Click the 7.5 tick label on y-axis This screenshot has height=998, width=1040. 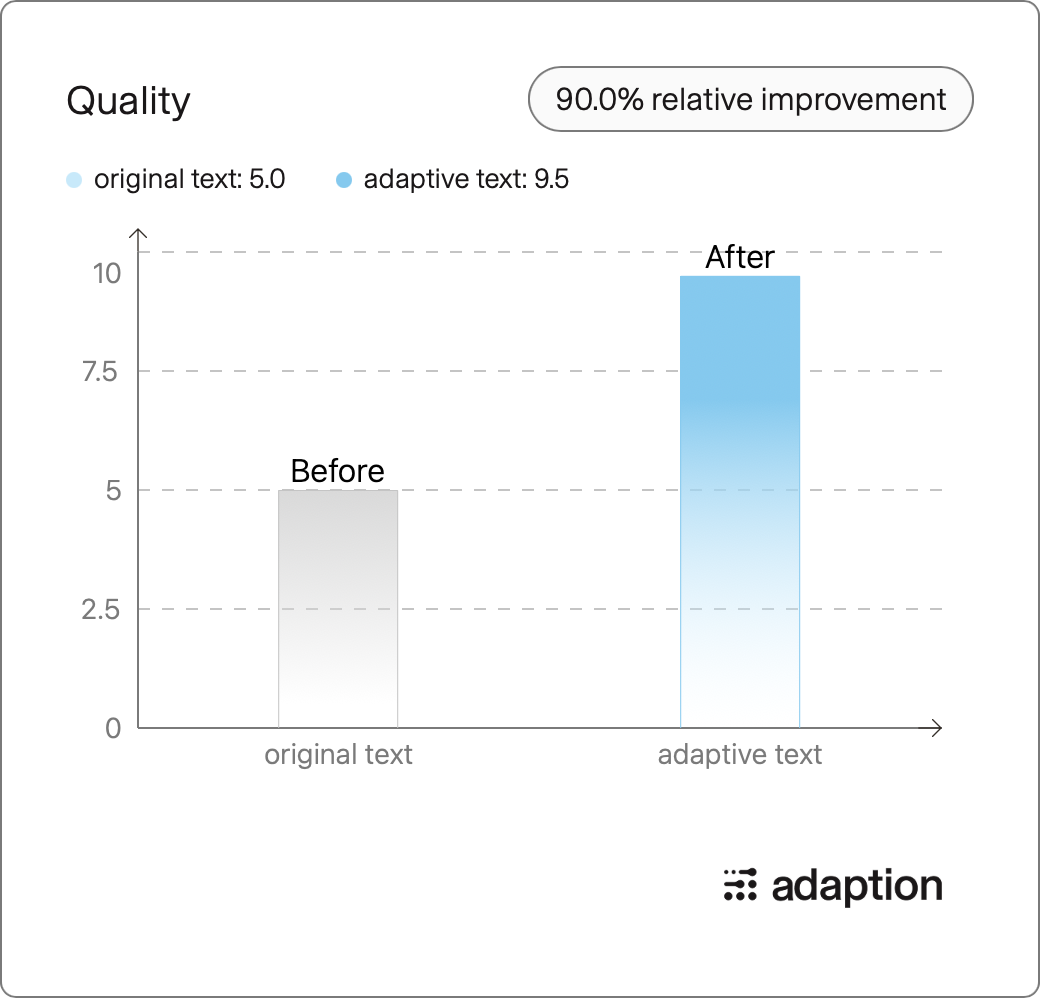(100, 372)
